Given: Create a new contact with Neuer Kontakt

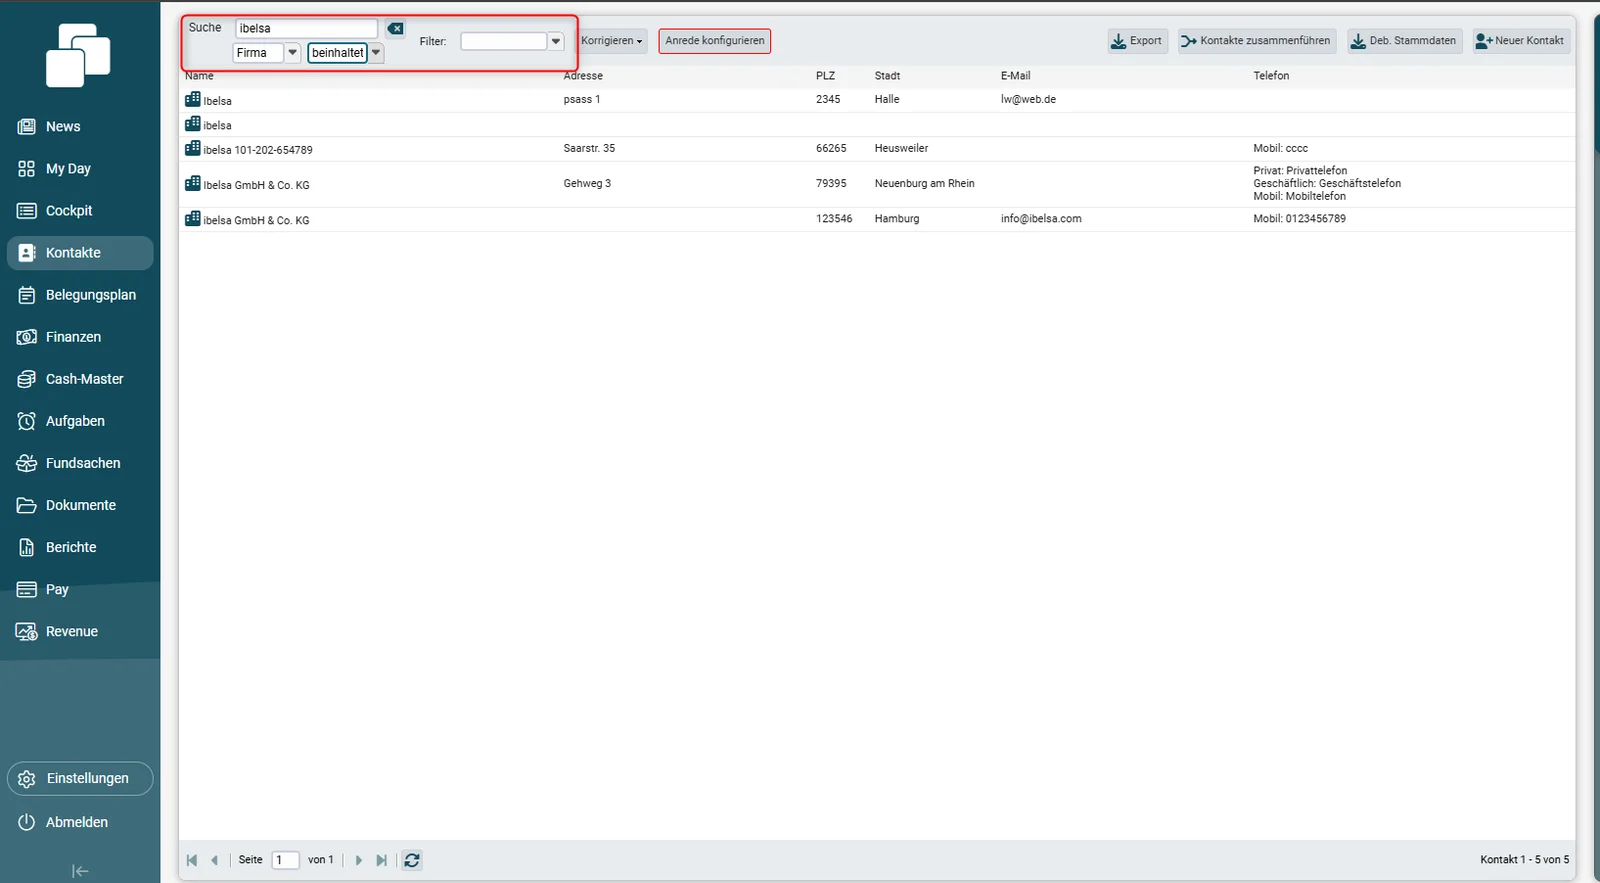Looking at the screenshot, I should pyautogui.click(x=1520, y=41).
